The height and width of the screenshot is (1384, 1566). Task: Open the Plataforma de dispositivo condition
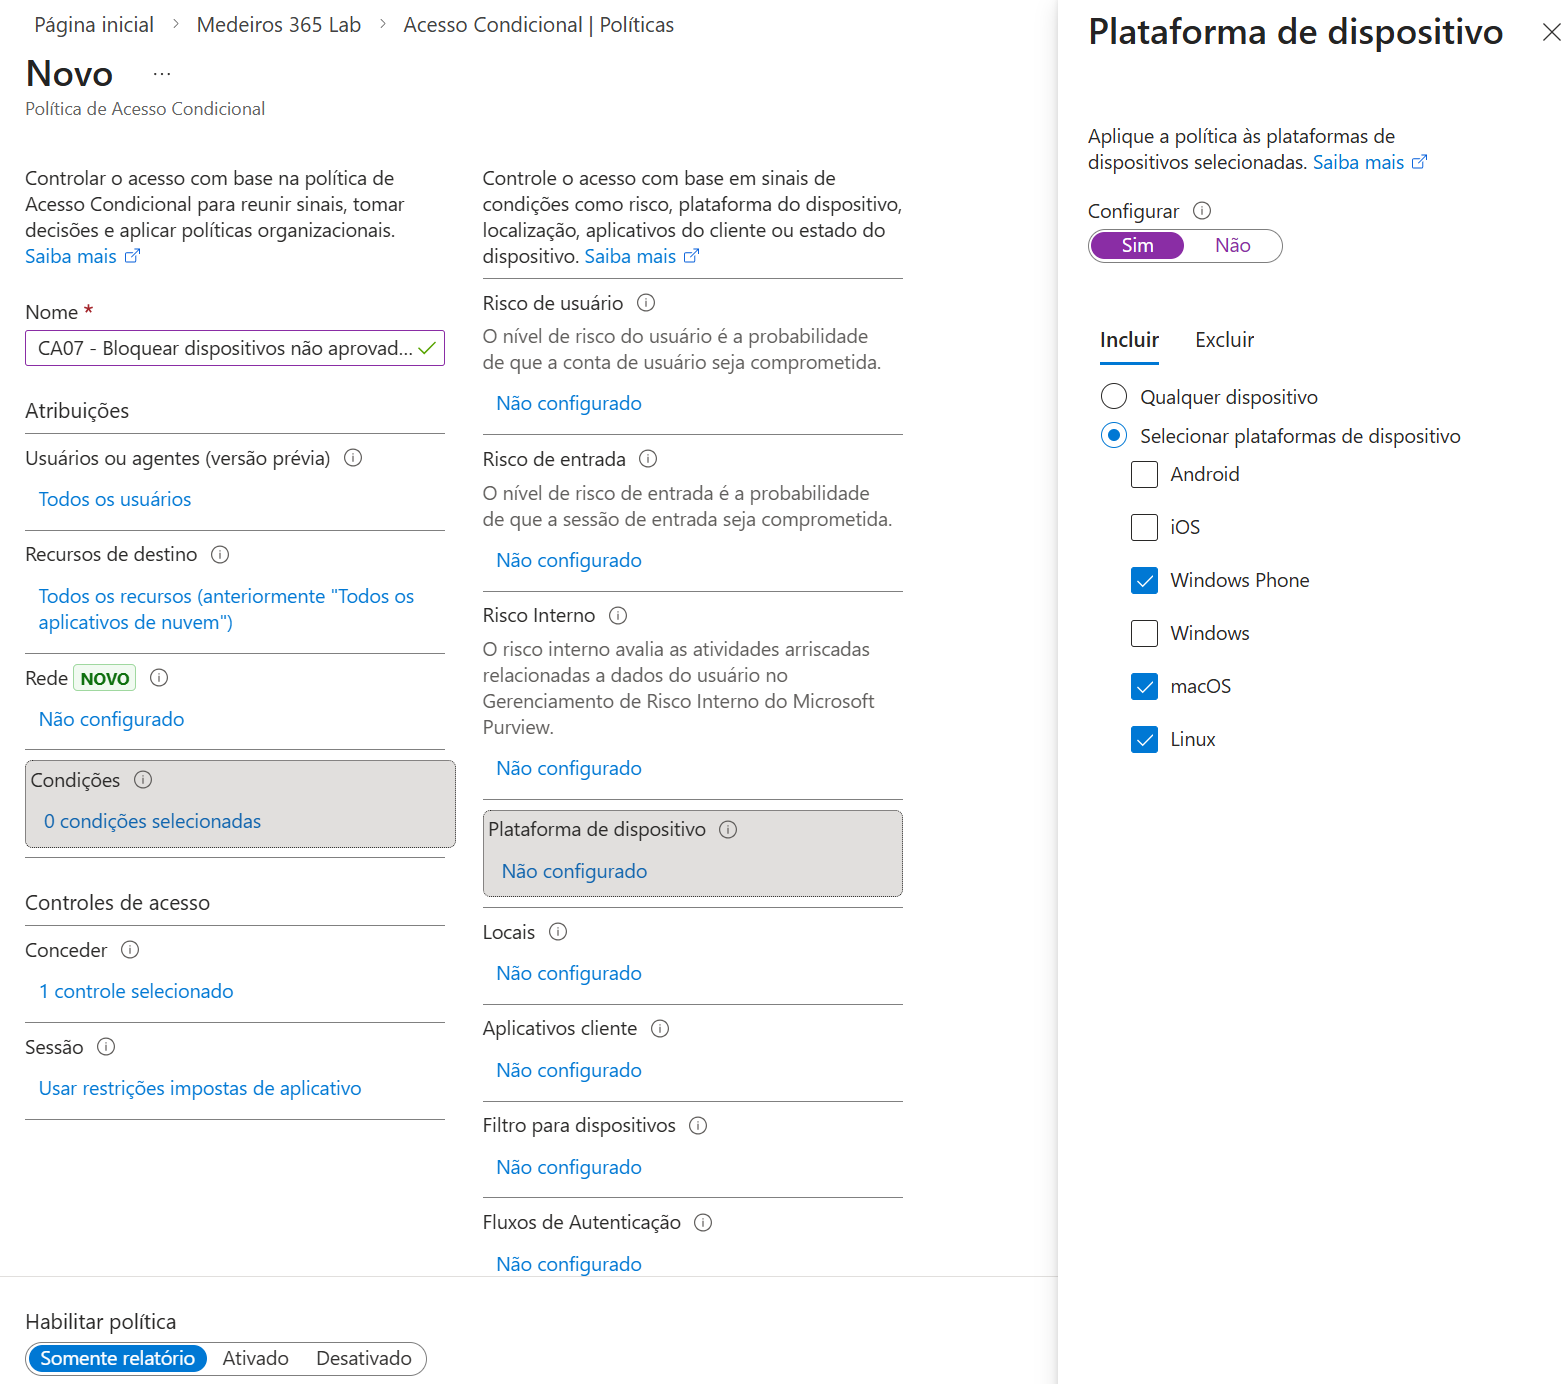pos(692,852)
